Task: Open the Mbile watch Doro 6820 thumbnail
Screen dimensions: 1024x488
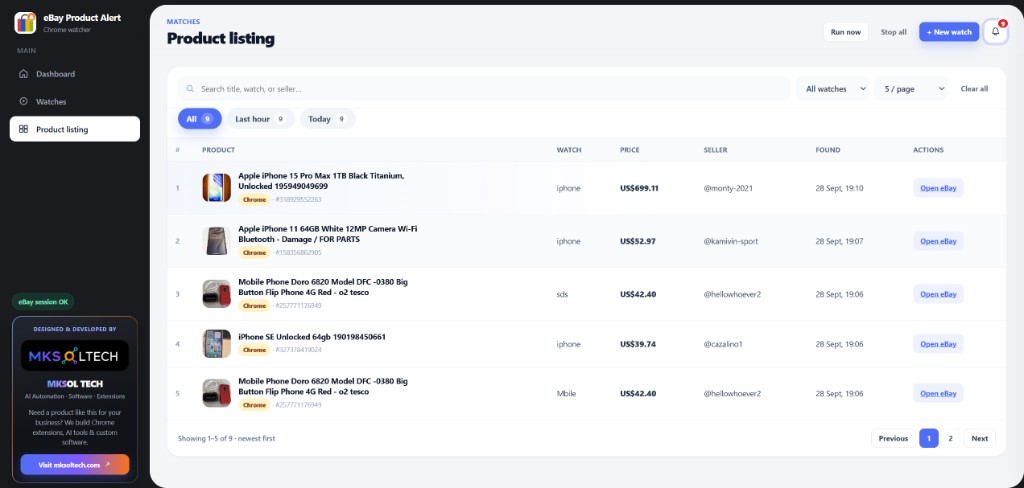Action: (x=216, y=393)
